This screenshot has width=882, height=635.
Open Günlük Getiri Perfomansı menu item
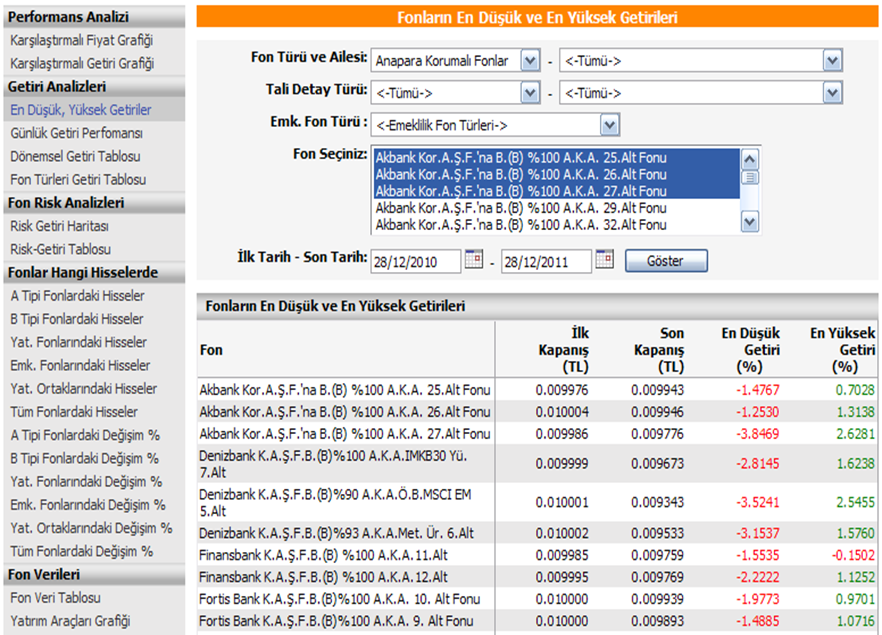point(76,133)
